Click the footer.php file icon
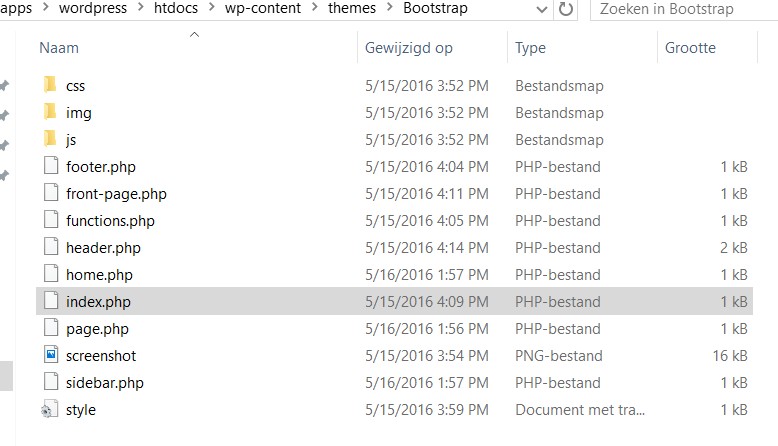The width and height of the screenshot is (778, 446). pos(51,166)
